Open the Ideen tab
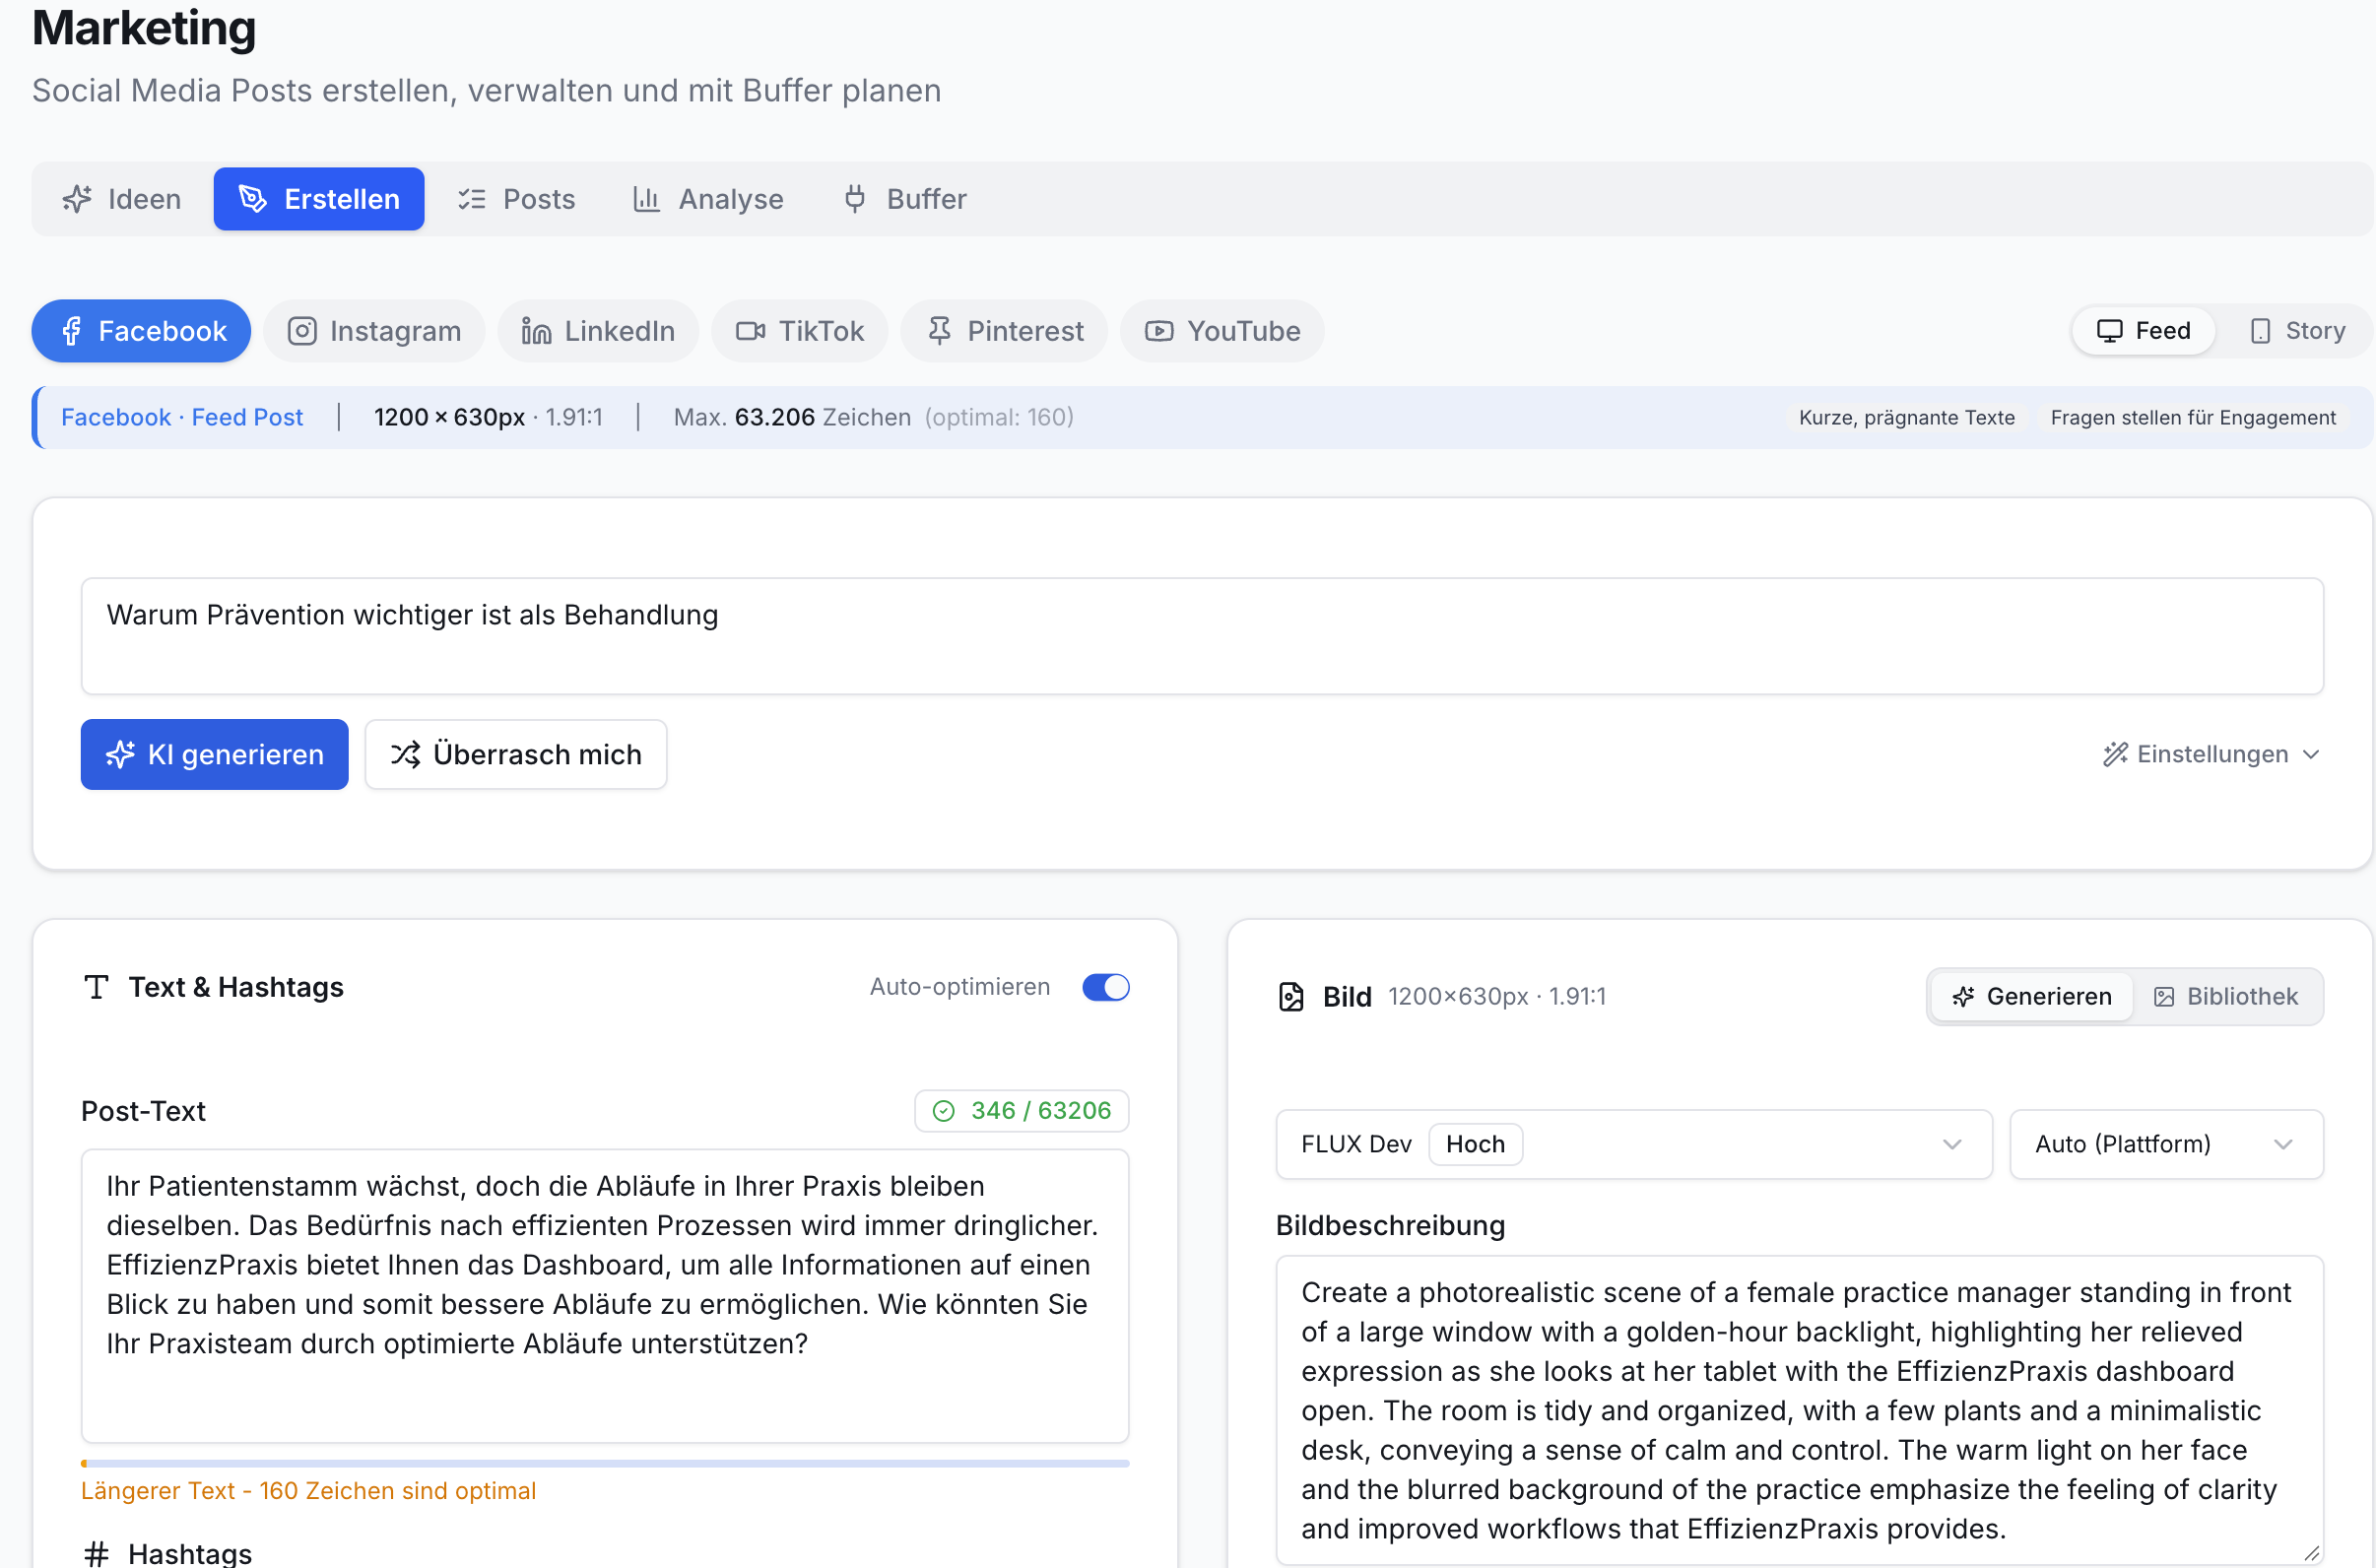The image size is (2376, 1568). point(122,199)
